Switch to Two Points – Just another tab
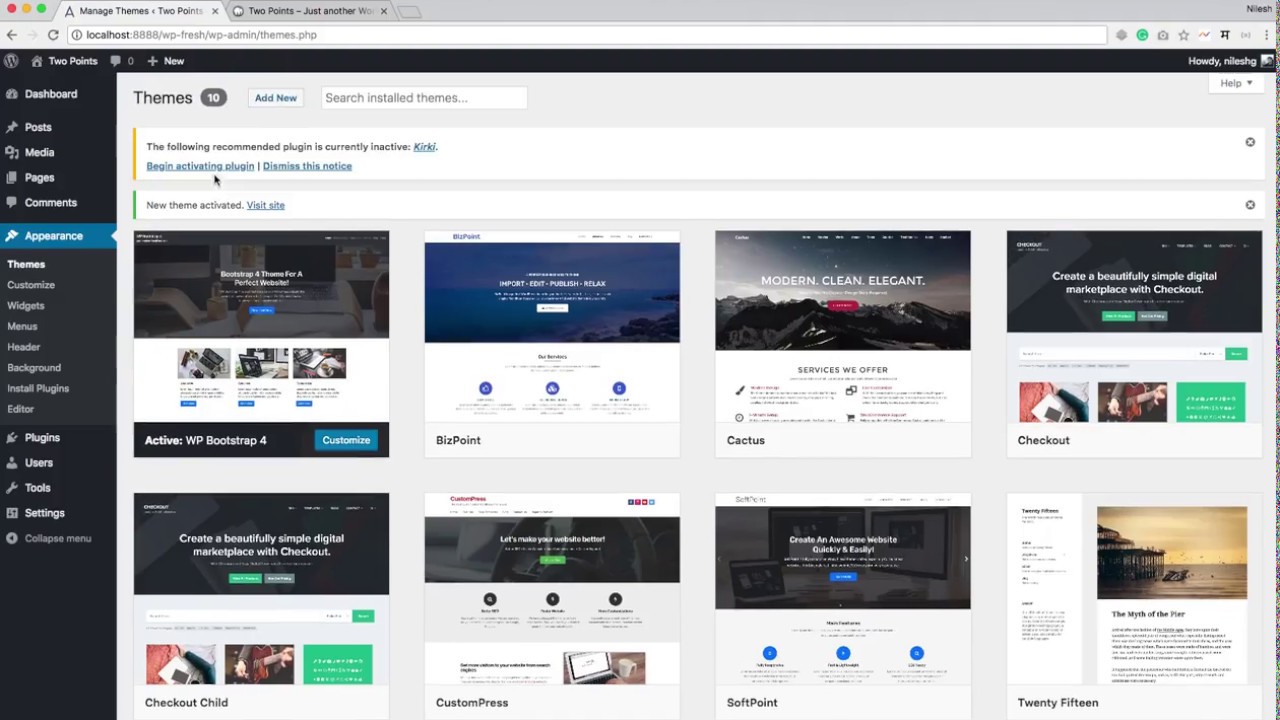This screenshot has height=720, width=1280. point(310,11)
